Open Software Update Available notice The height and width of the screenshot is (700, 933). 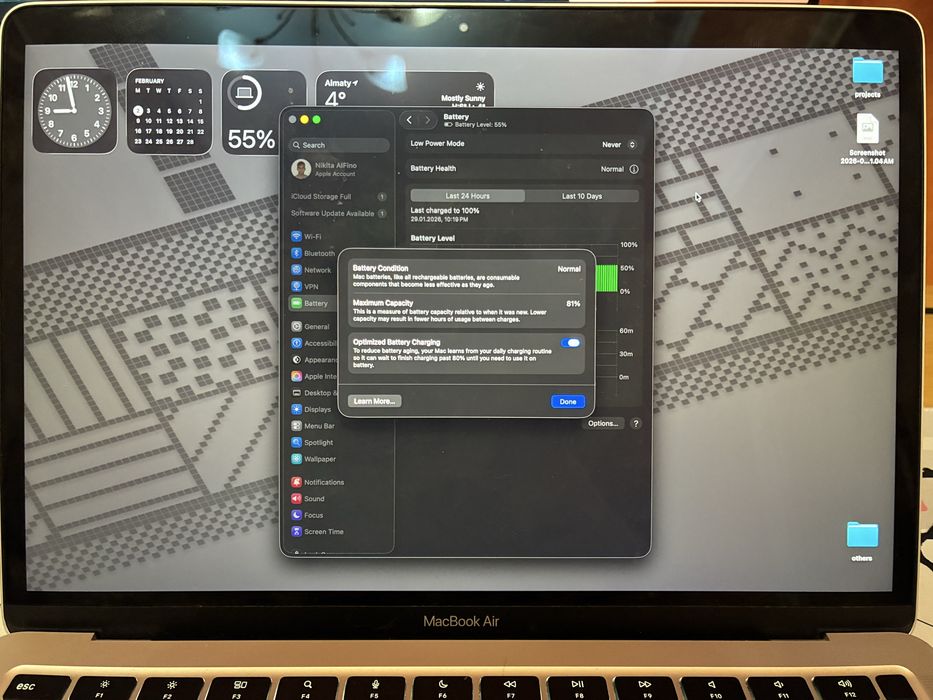pyautogui.click(x=339, y=213)
